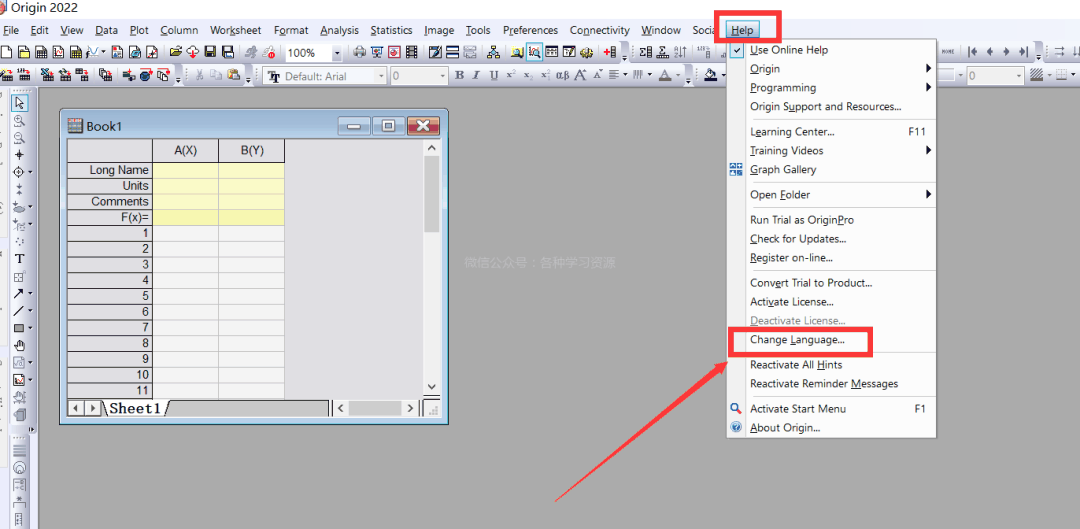1080x529 pixels.
Task: Click the Save project icon
Action: (x=210, y=52)
